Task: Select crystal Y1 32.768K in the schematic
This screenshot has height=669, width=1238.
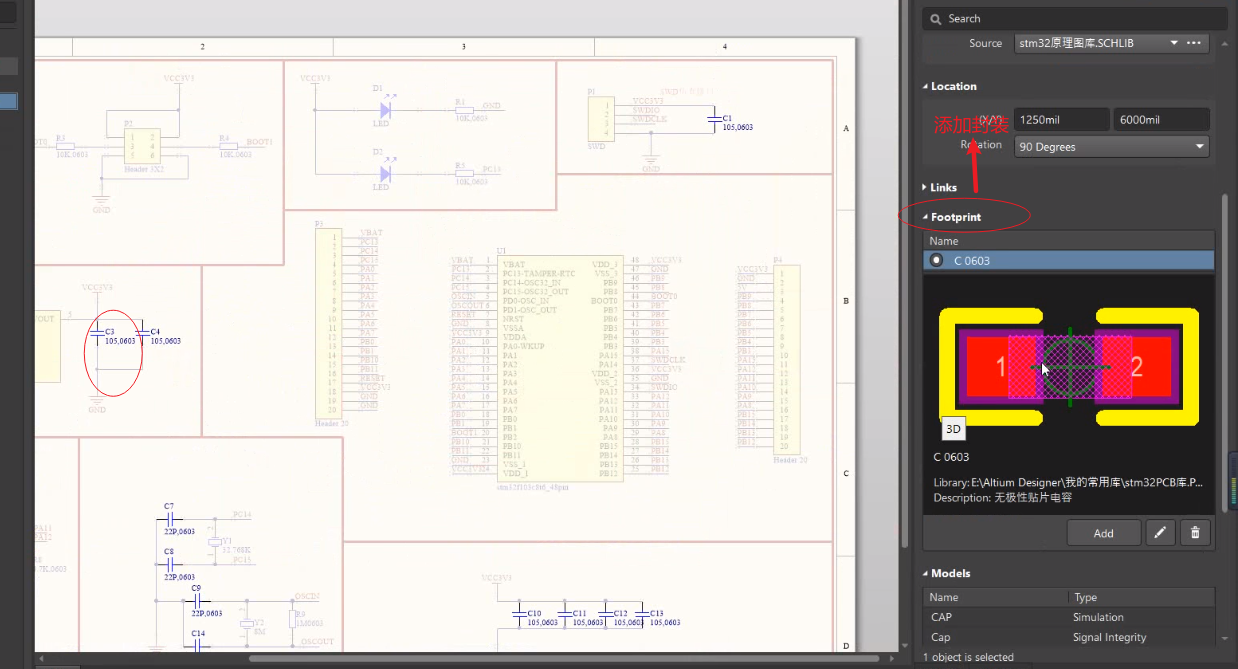Action: (213, 542)
